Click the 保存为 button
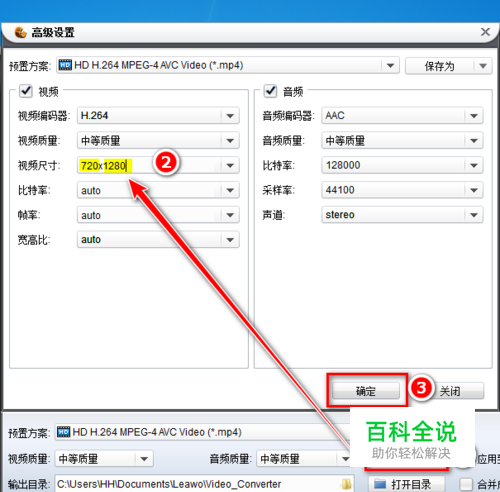This screenshot has width=500, height=492. click(x=439, y=66)
